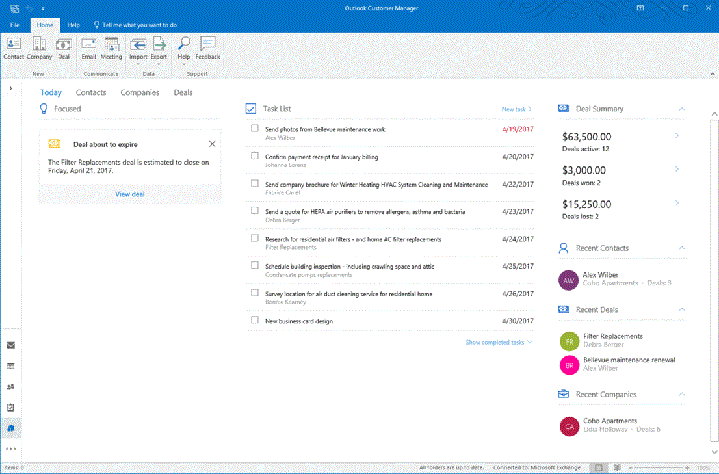
Task: Open Calendar from the navigation sidebar
Action: (x=11, y=366)
